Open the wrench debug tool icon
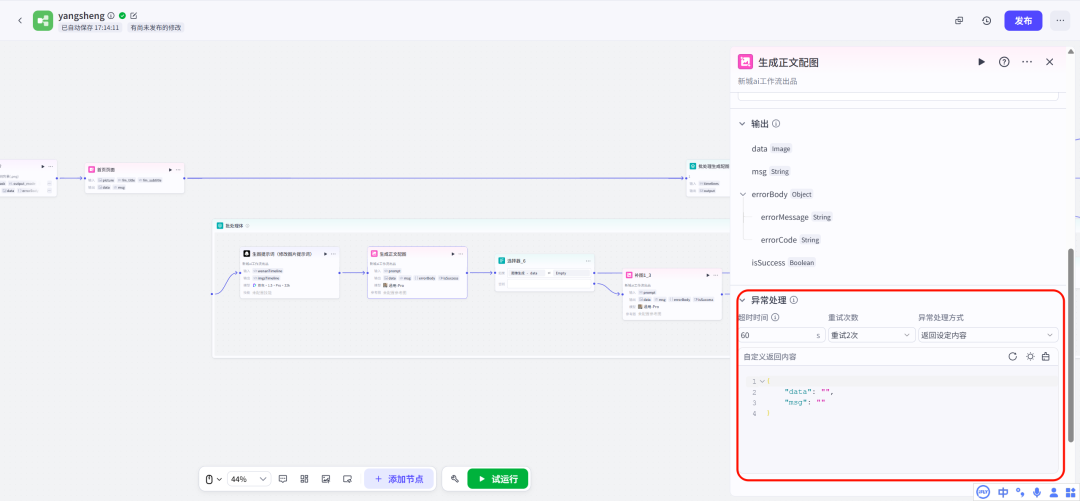The width and height of the screenshot is (1080, 501). pyautogui.click(x=455, y=479)
